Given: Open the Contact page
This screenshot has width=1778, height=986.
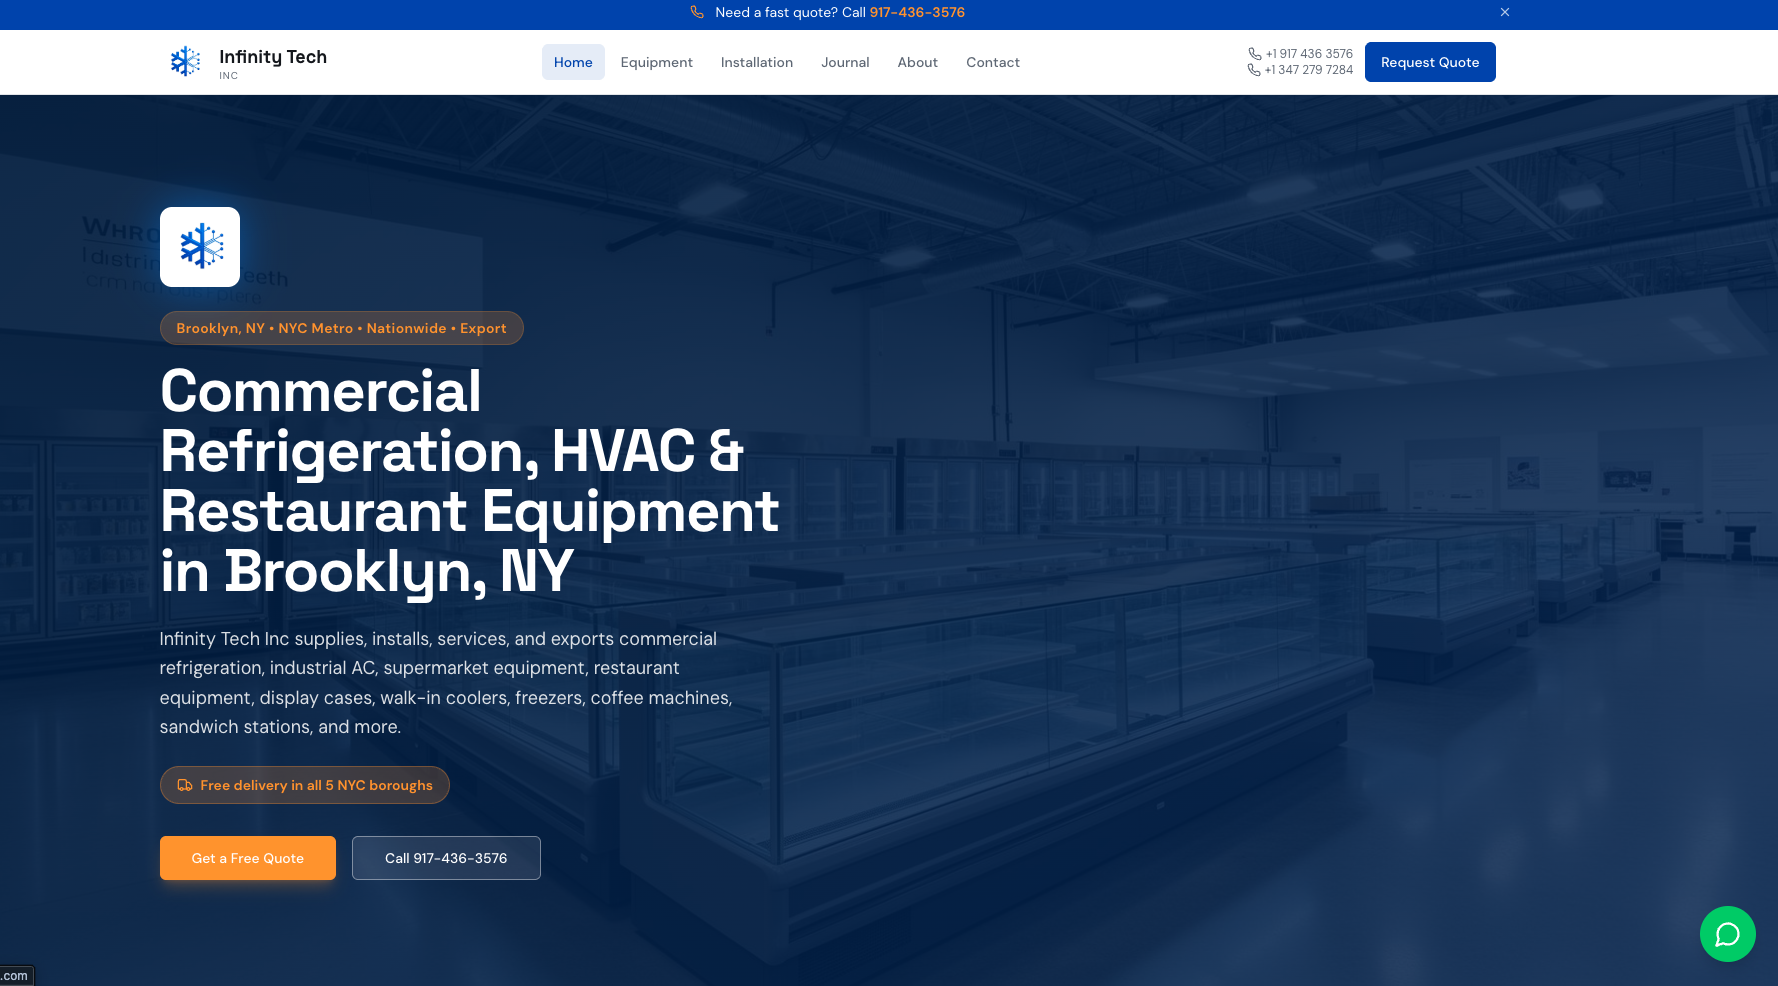Looking at the screenshot, I should coord(993,62).
